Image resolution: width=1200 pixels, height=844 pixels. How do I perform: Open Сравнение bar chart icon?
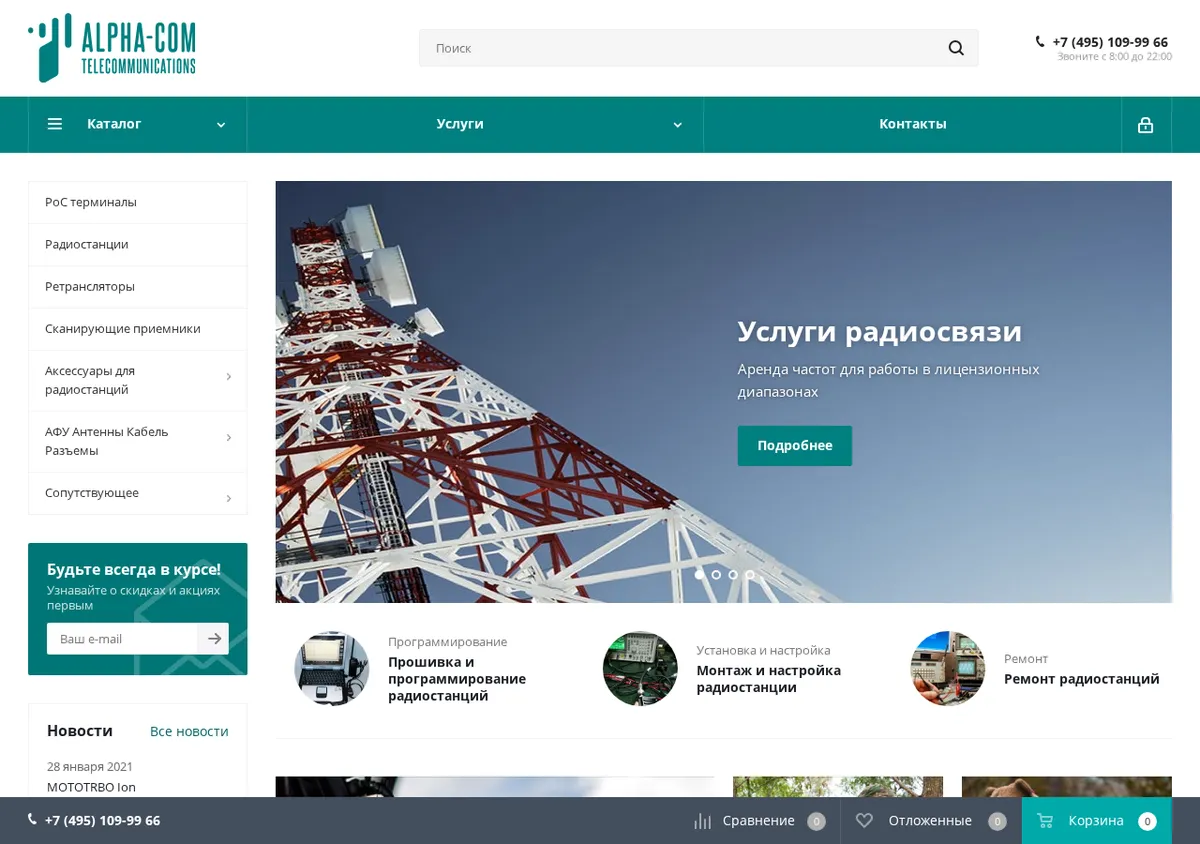[702, 821]
